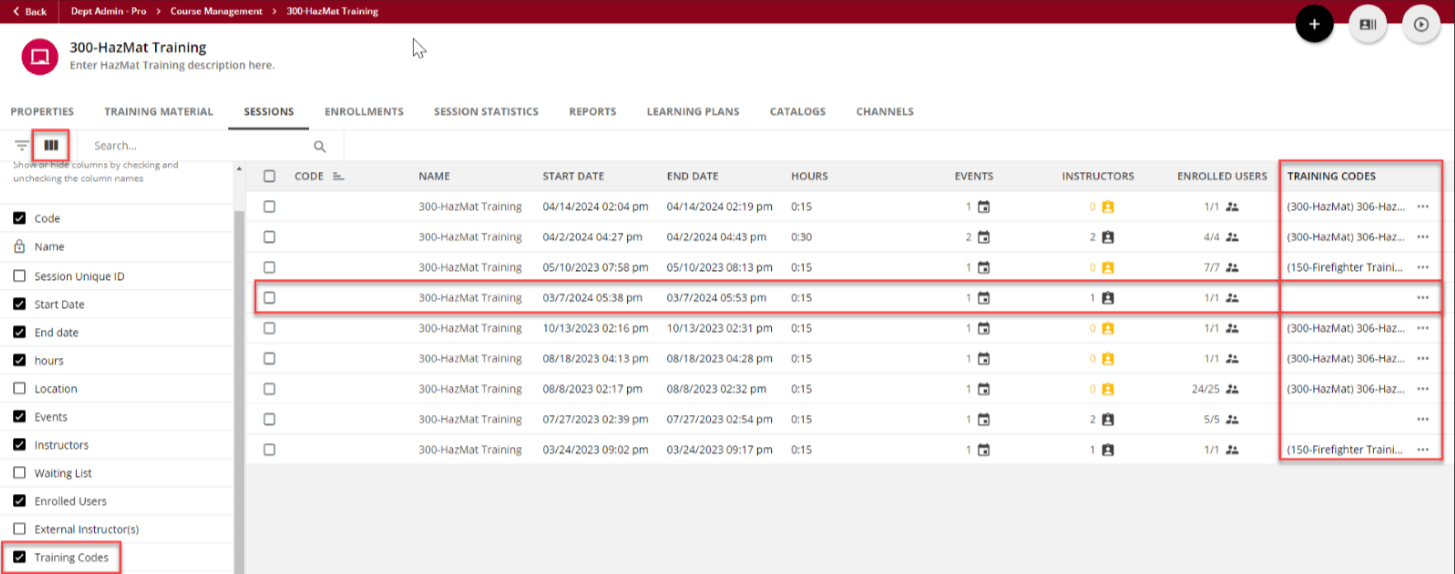Image resolution: width=1455 pixels, height=574 pixels.
Task: Click the filter list icon
Action: [21, 146]
